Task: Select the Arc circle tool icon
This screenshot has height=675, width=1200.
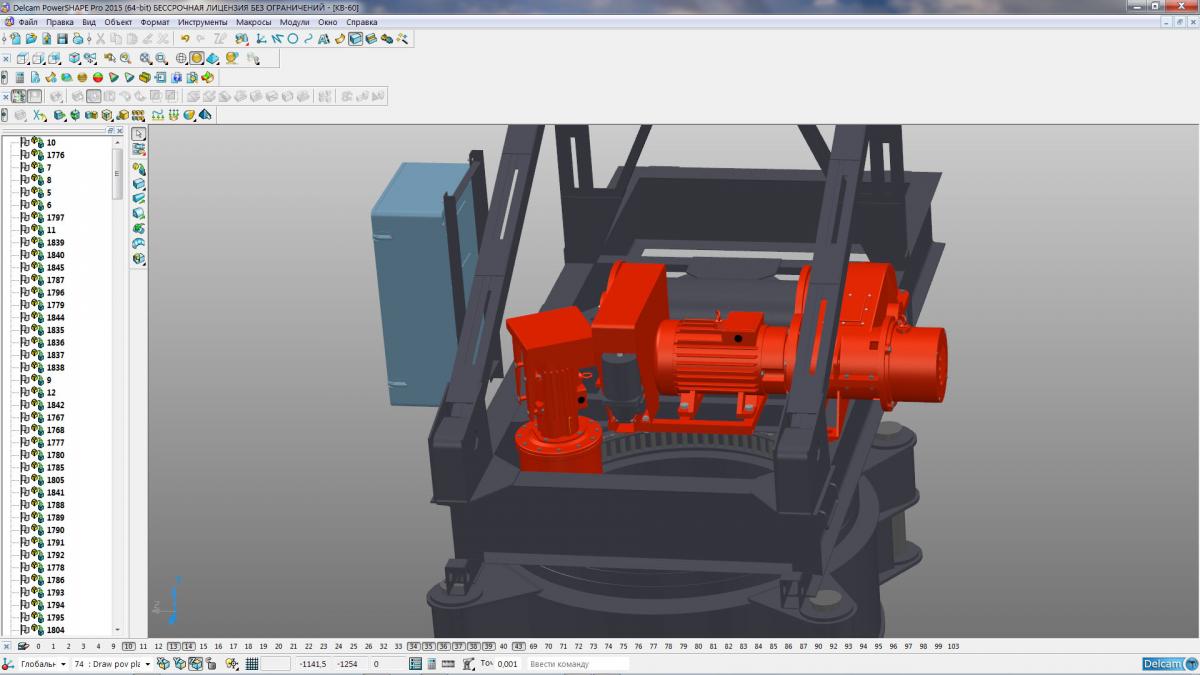Action: coord(293,38)
